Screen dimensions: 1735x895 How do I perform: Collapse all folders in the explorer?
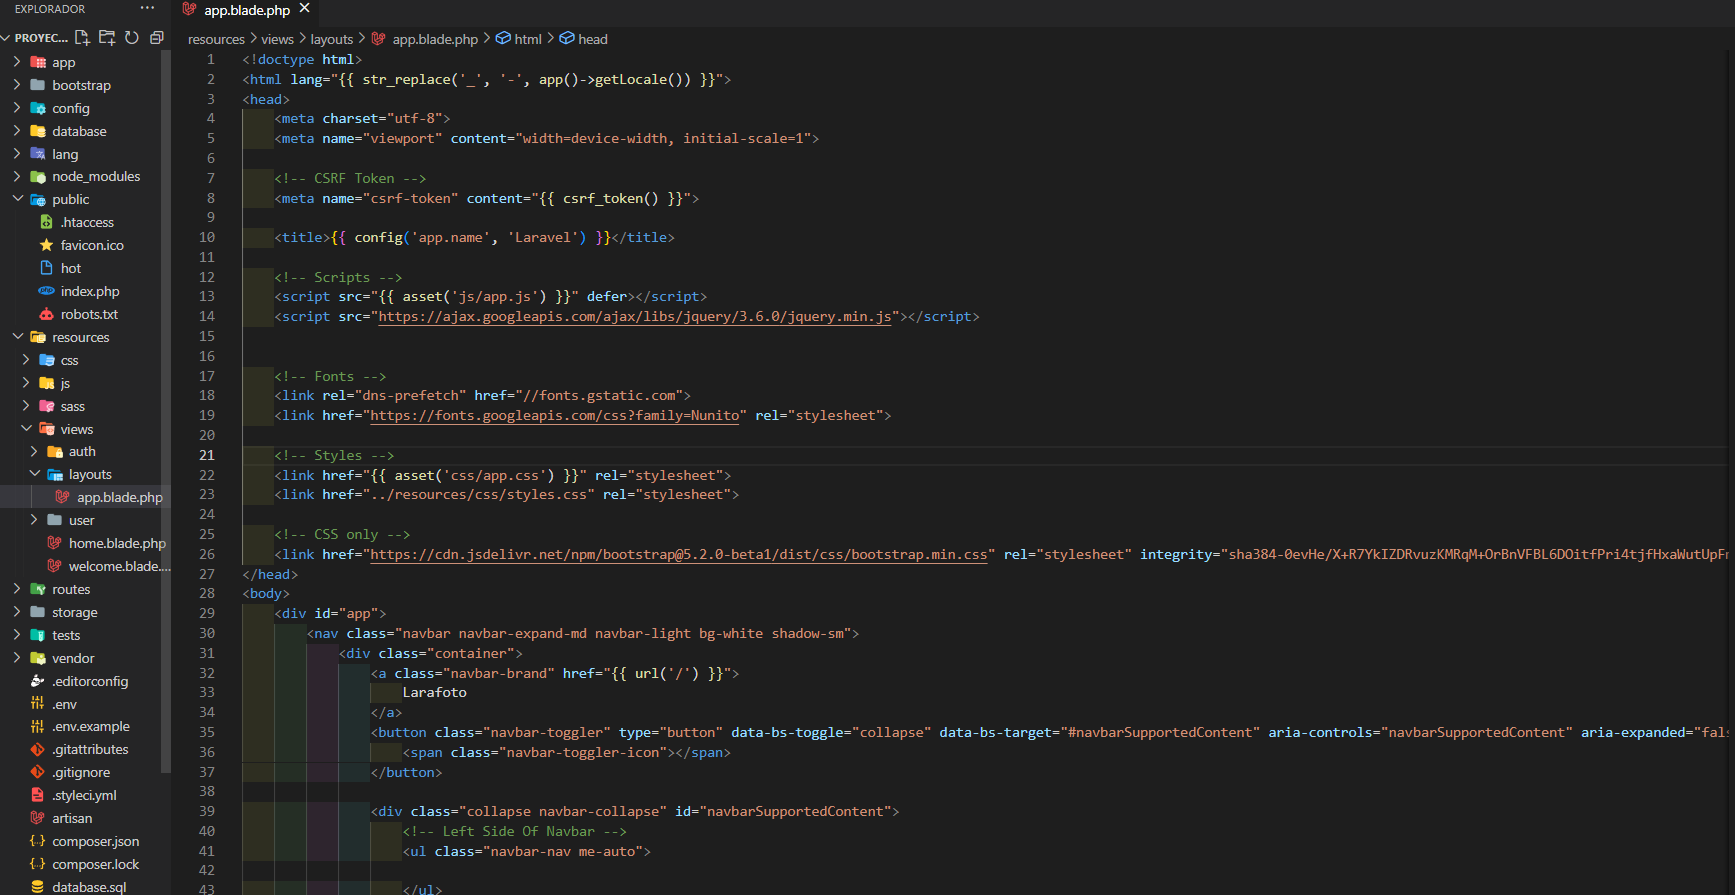click(157, 38)
